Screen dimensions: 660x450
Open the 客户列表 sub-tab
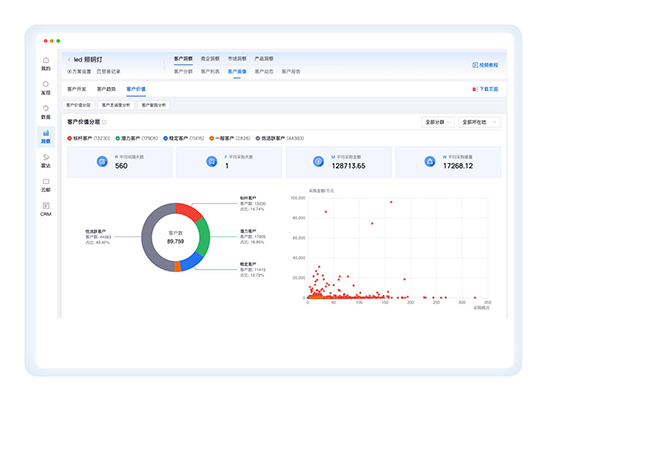[x=210, y=72]
